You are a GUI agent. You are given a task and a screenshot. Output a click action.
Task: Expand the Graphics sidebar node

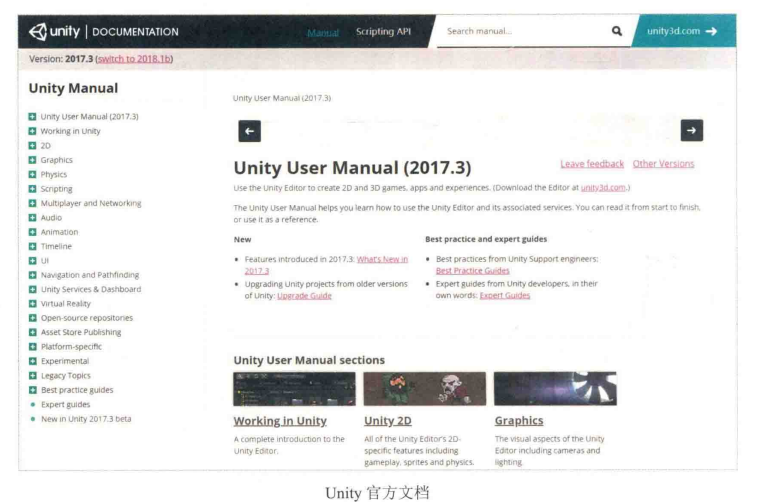tap(32, 160)
